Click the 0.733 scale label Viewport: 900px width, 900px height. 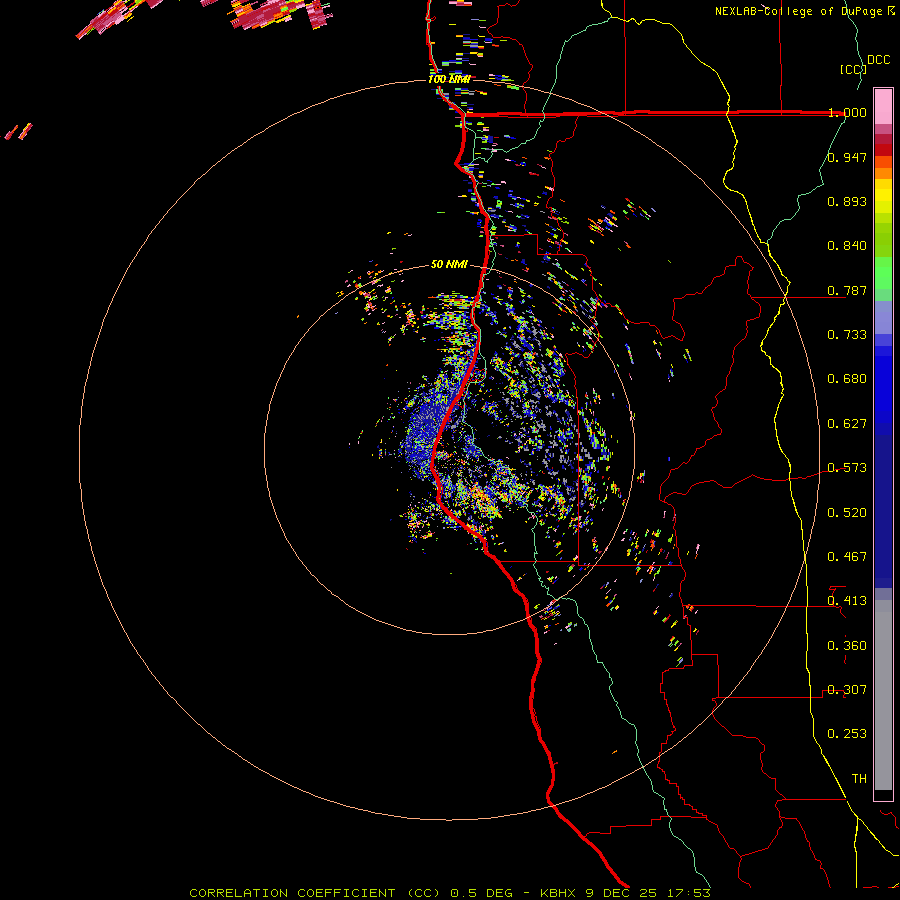click(x=847, y=335)
